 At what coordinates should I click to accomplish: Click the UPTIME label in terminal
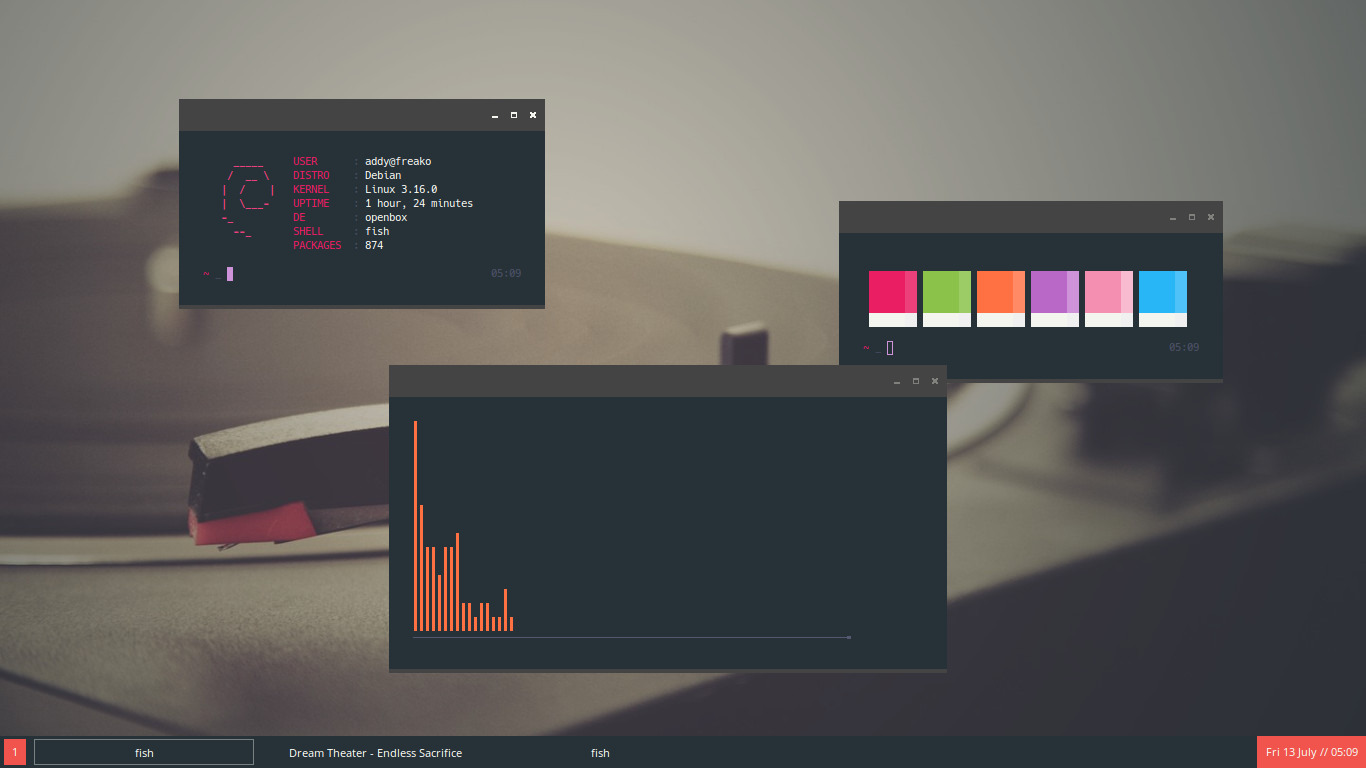pos(311,203)
